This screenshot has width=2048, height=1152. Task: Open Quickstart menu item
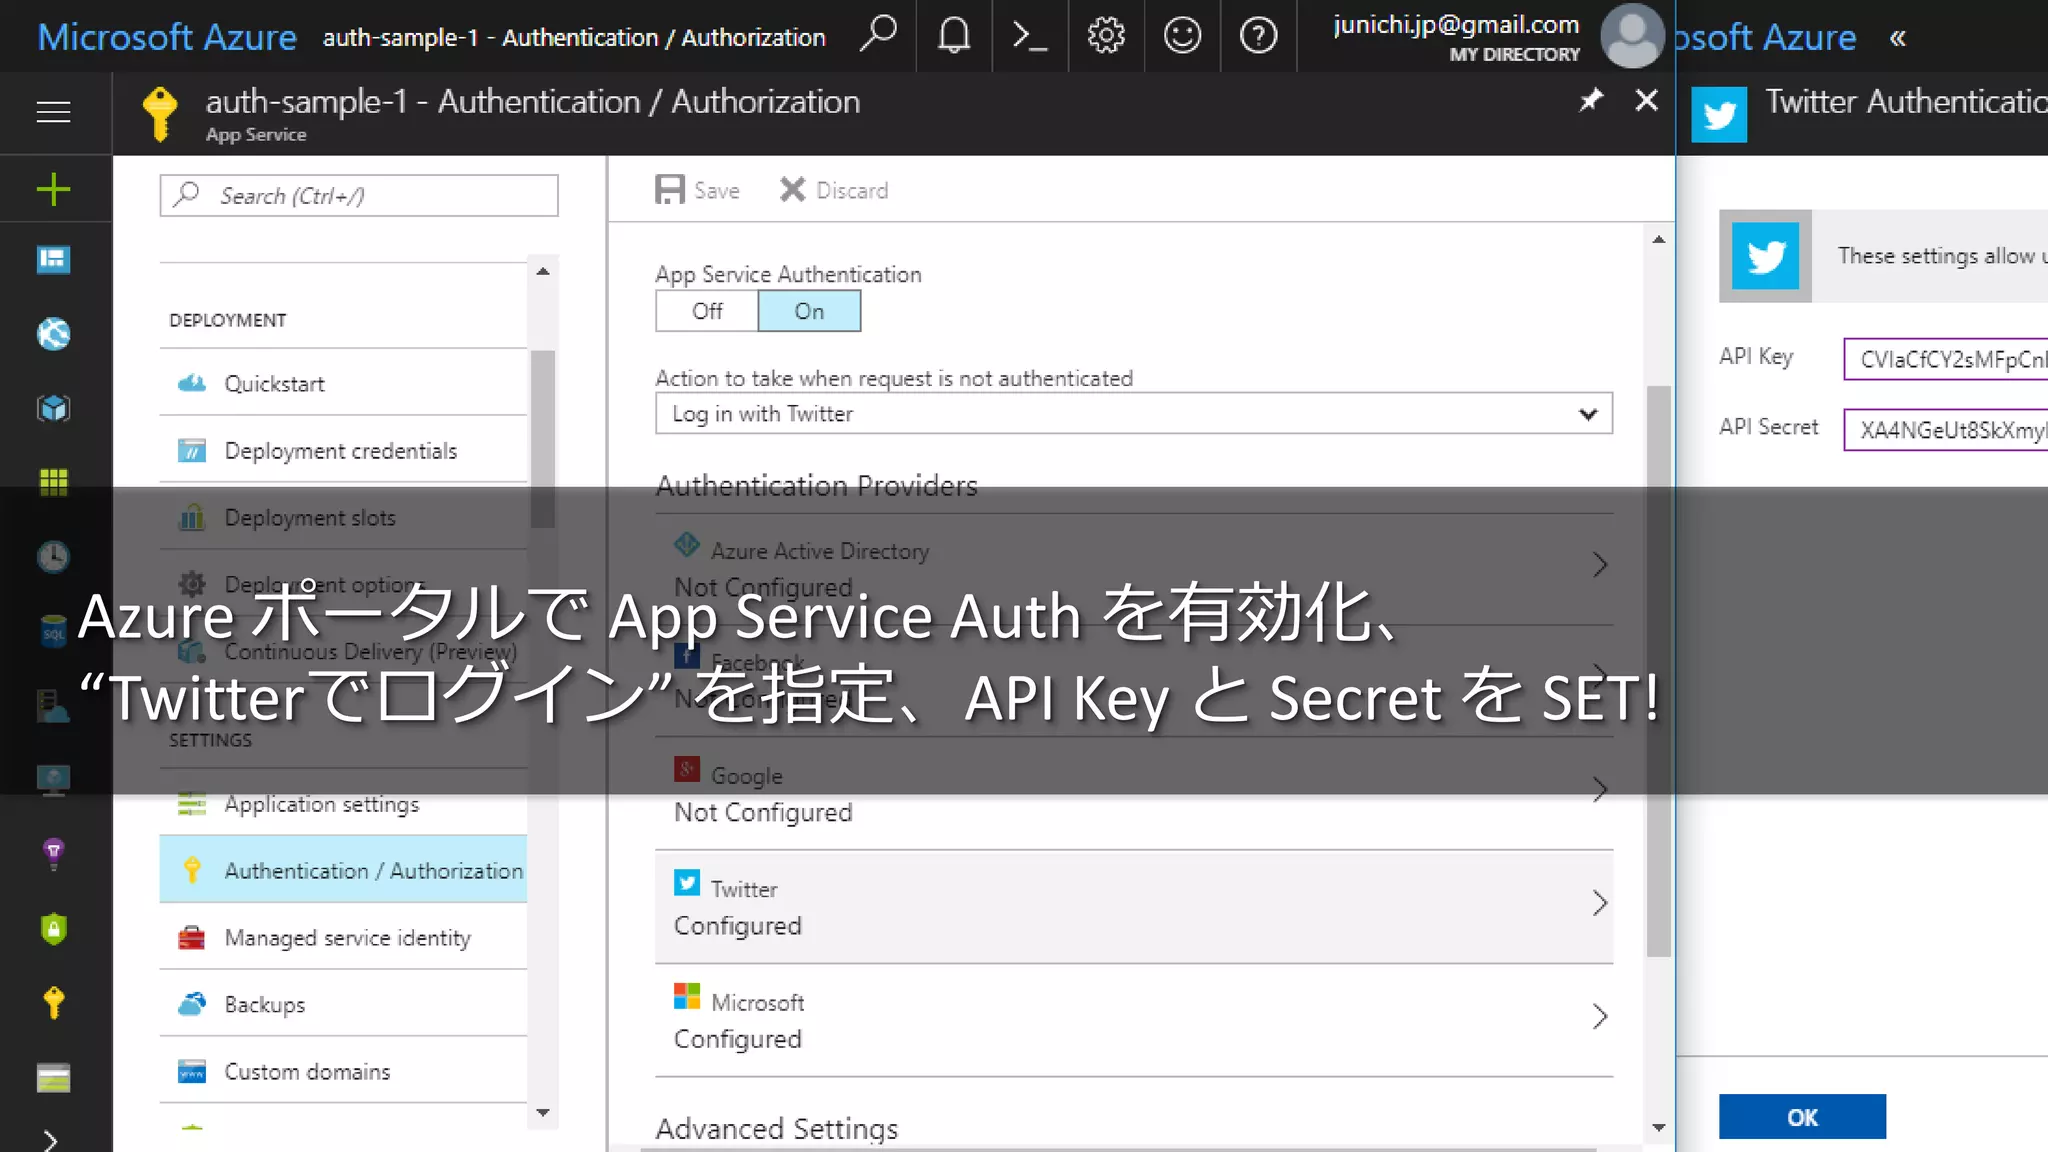click(x=343, y=383)
